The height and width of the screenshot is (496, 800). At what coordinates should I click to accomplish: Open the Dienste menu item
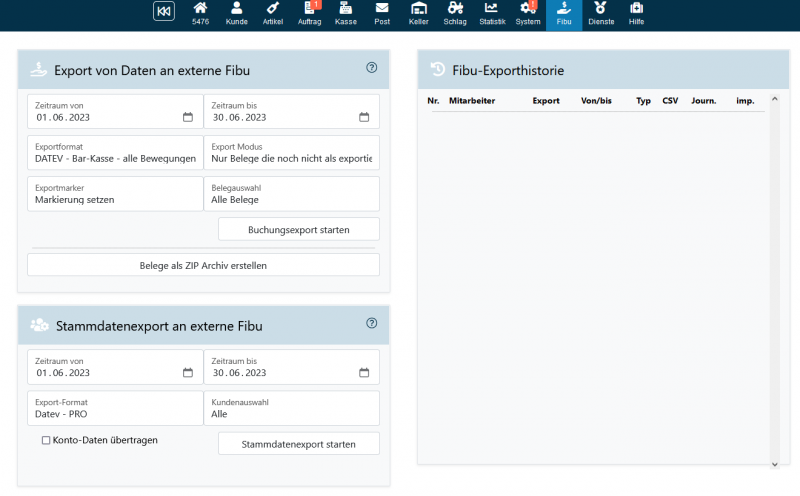(x=601, y=13)
